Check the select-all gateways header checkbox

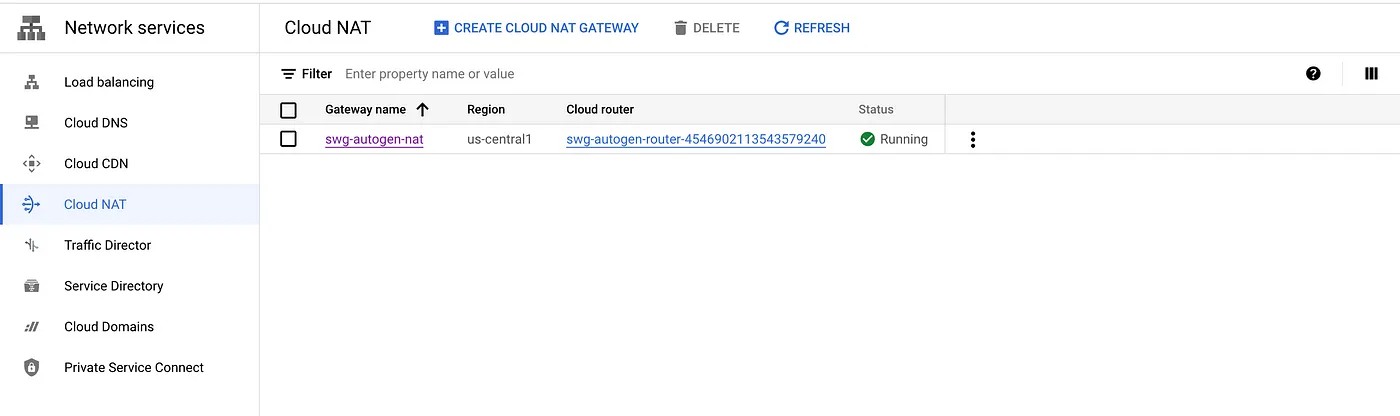(x=288, y=110)
